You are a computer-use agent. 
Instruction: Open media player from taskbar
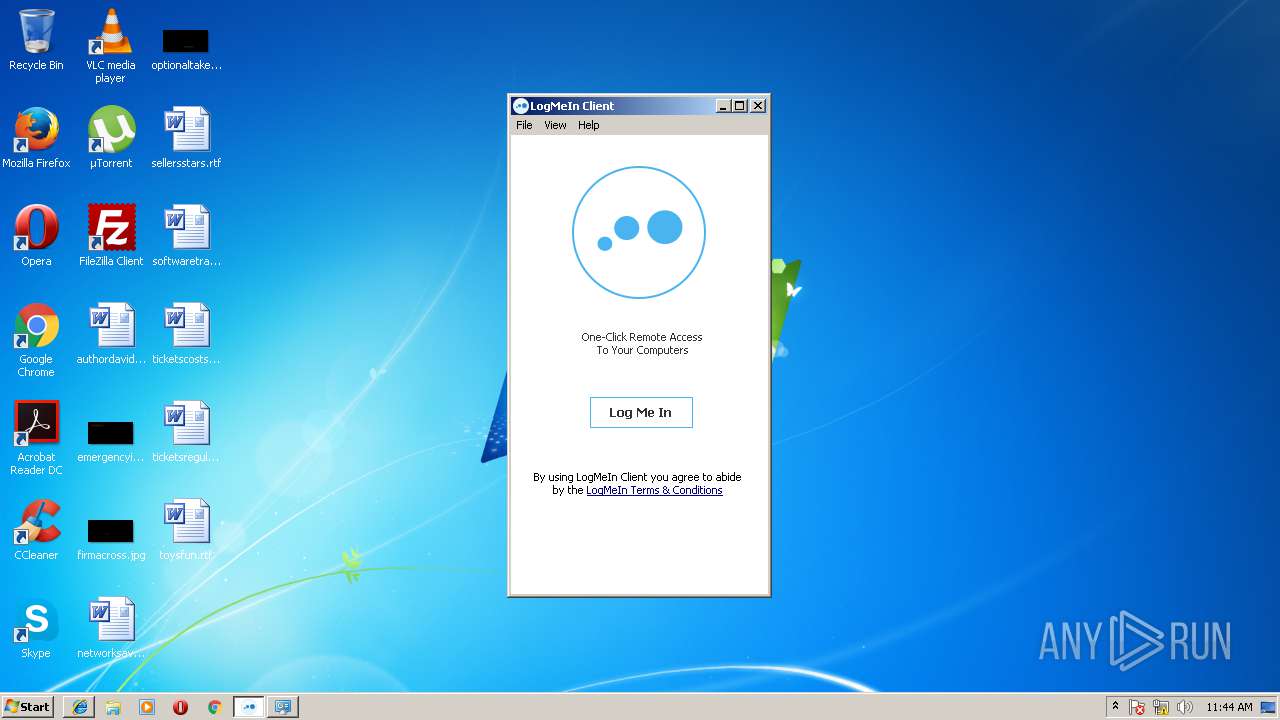coord(147,707)
